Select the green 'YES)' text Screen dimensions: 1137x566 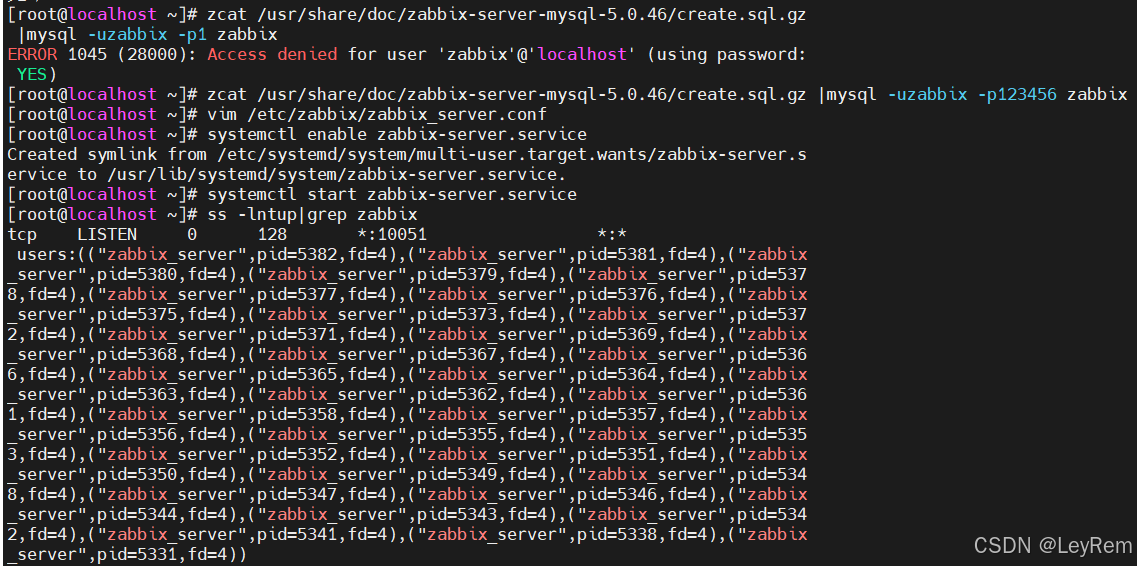point(36,74)
